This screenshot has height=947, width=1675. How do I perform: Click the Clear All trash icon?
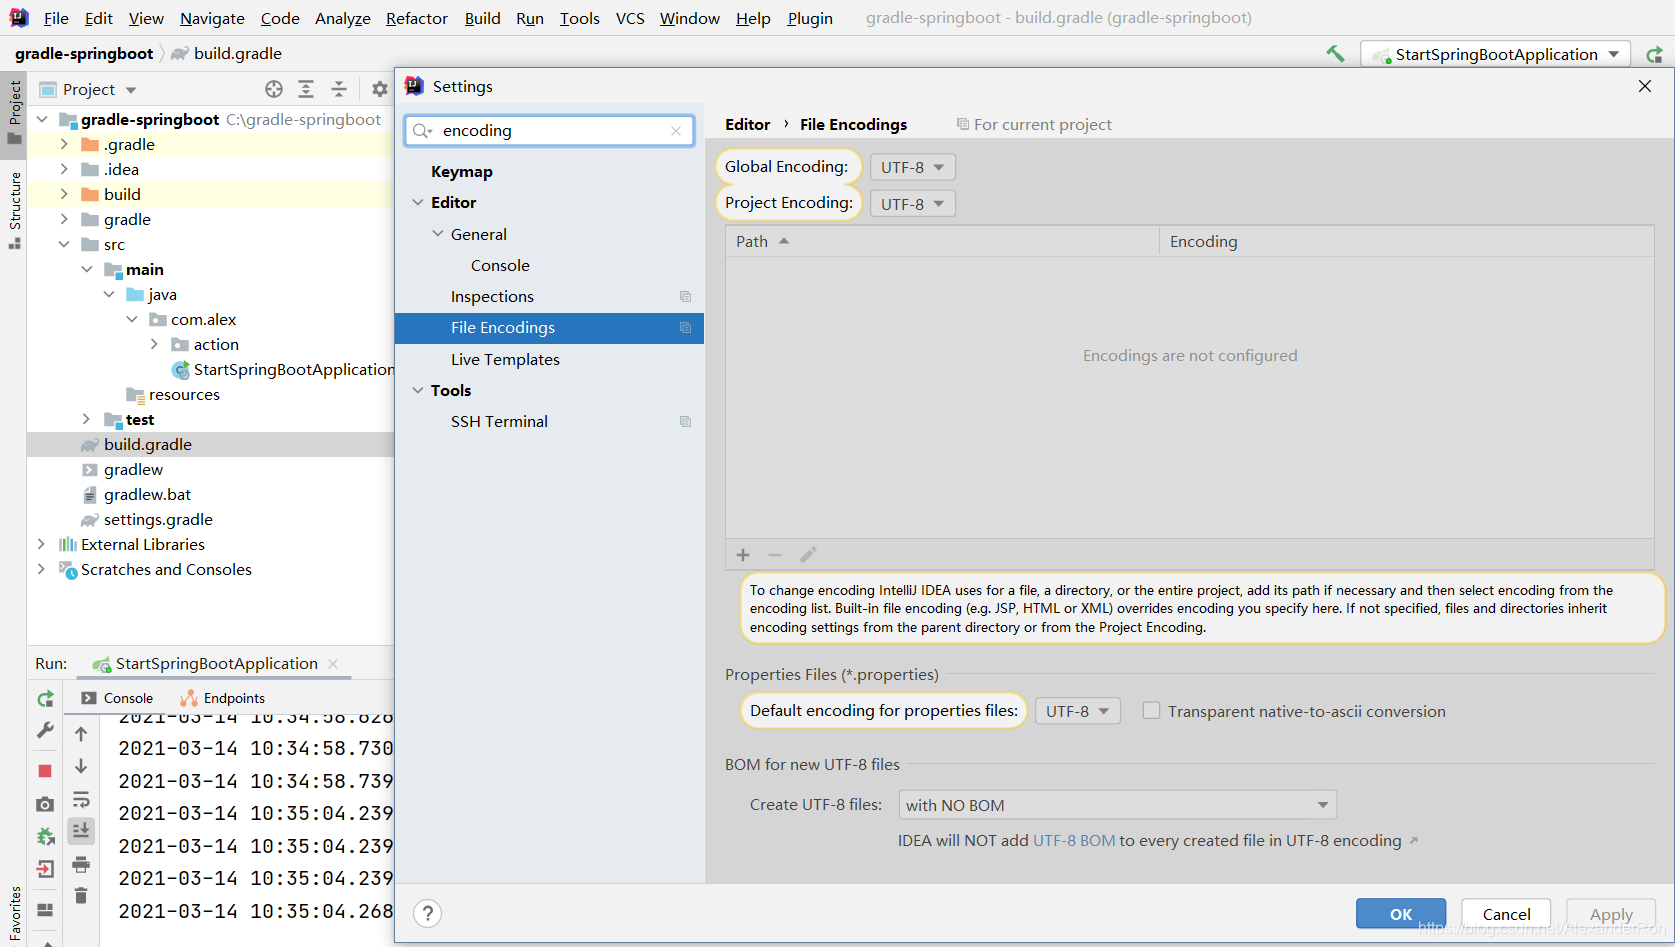point(81,896)
